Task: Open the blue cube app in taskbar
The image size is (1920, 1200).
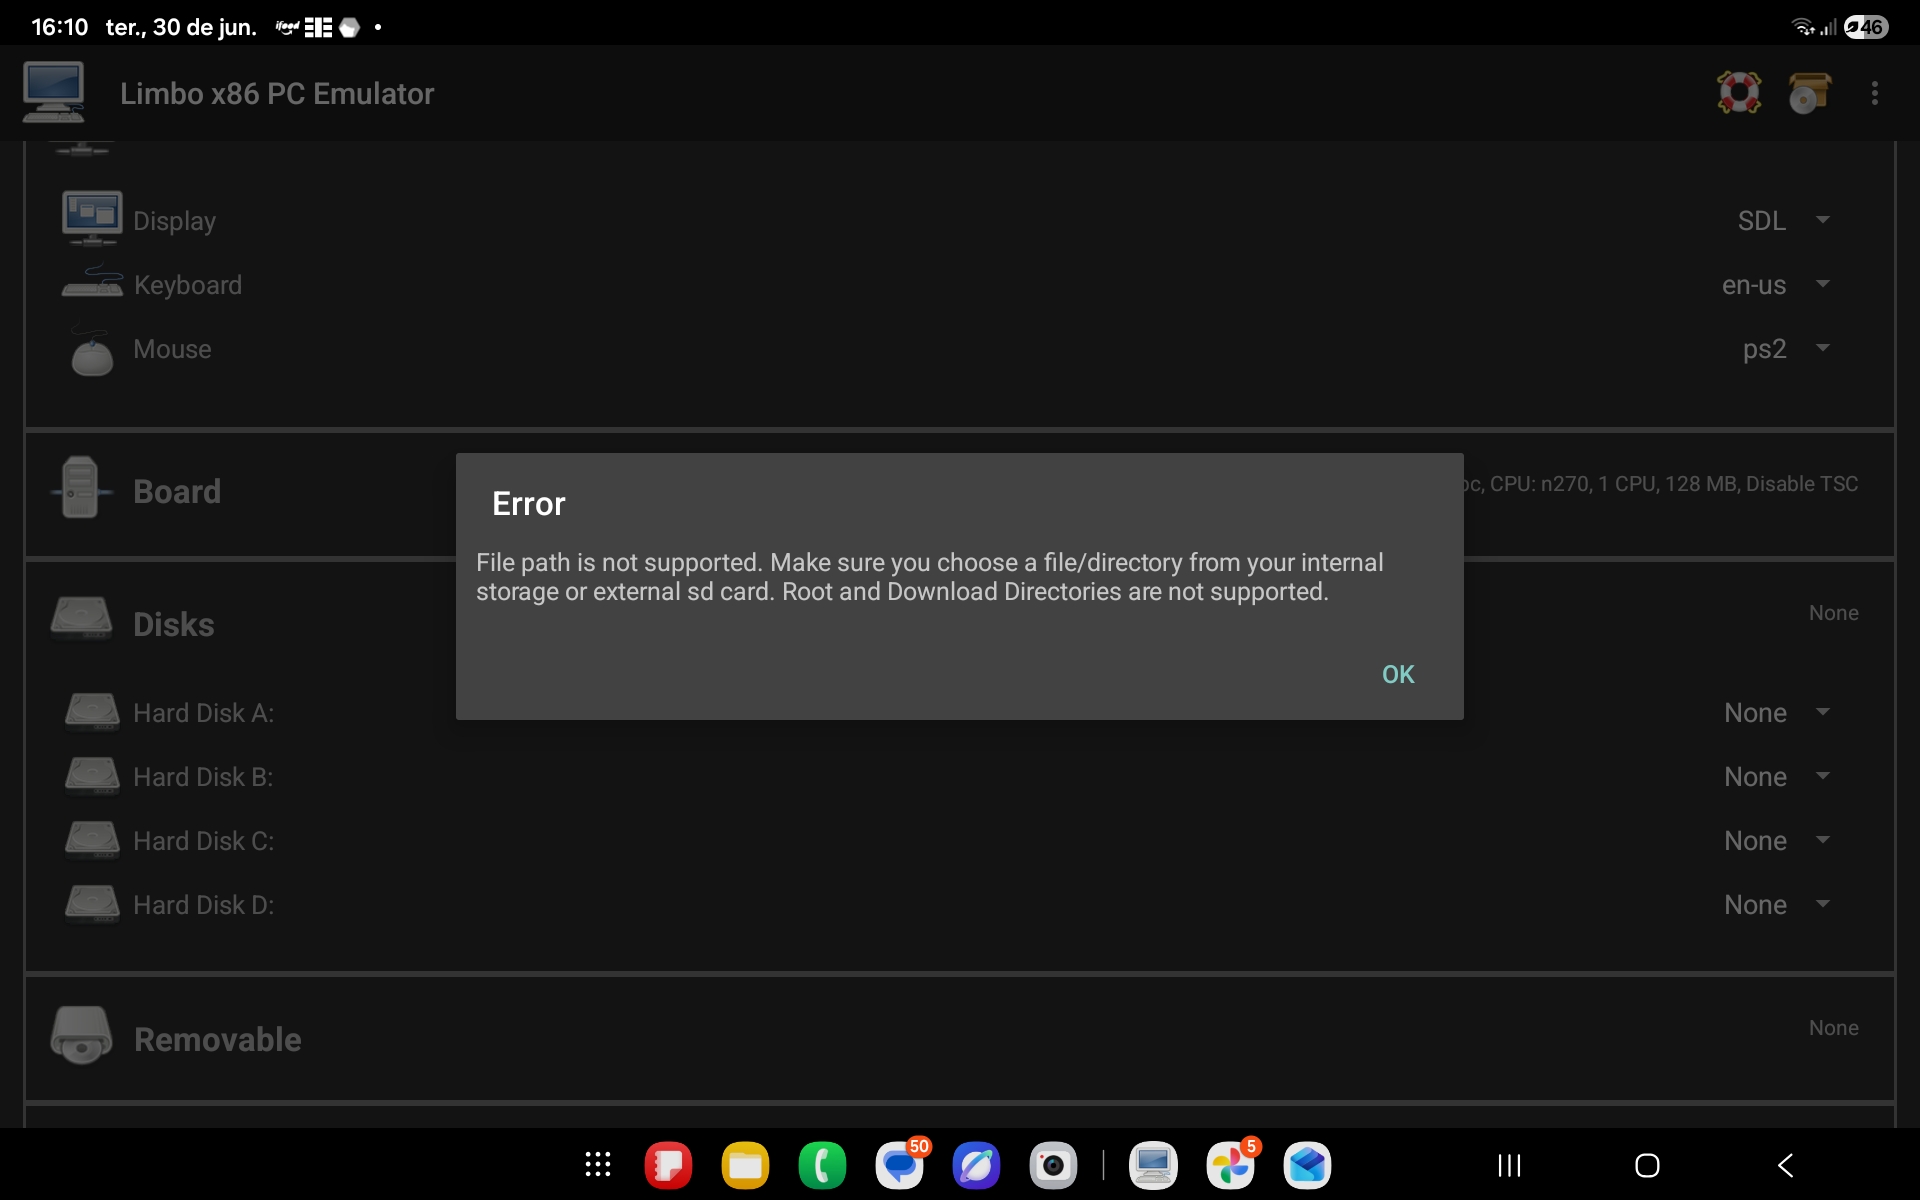Action: (1307, 1165)
